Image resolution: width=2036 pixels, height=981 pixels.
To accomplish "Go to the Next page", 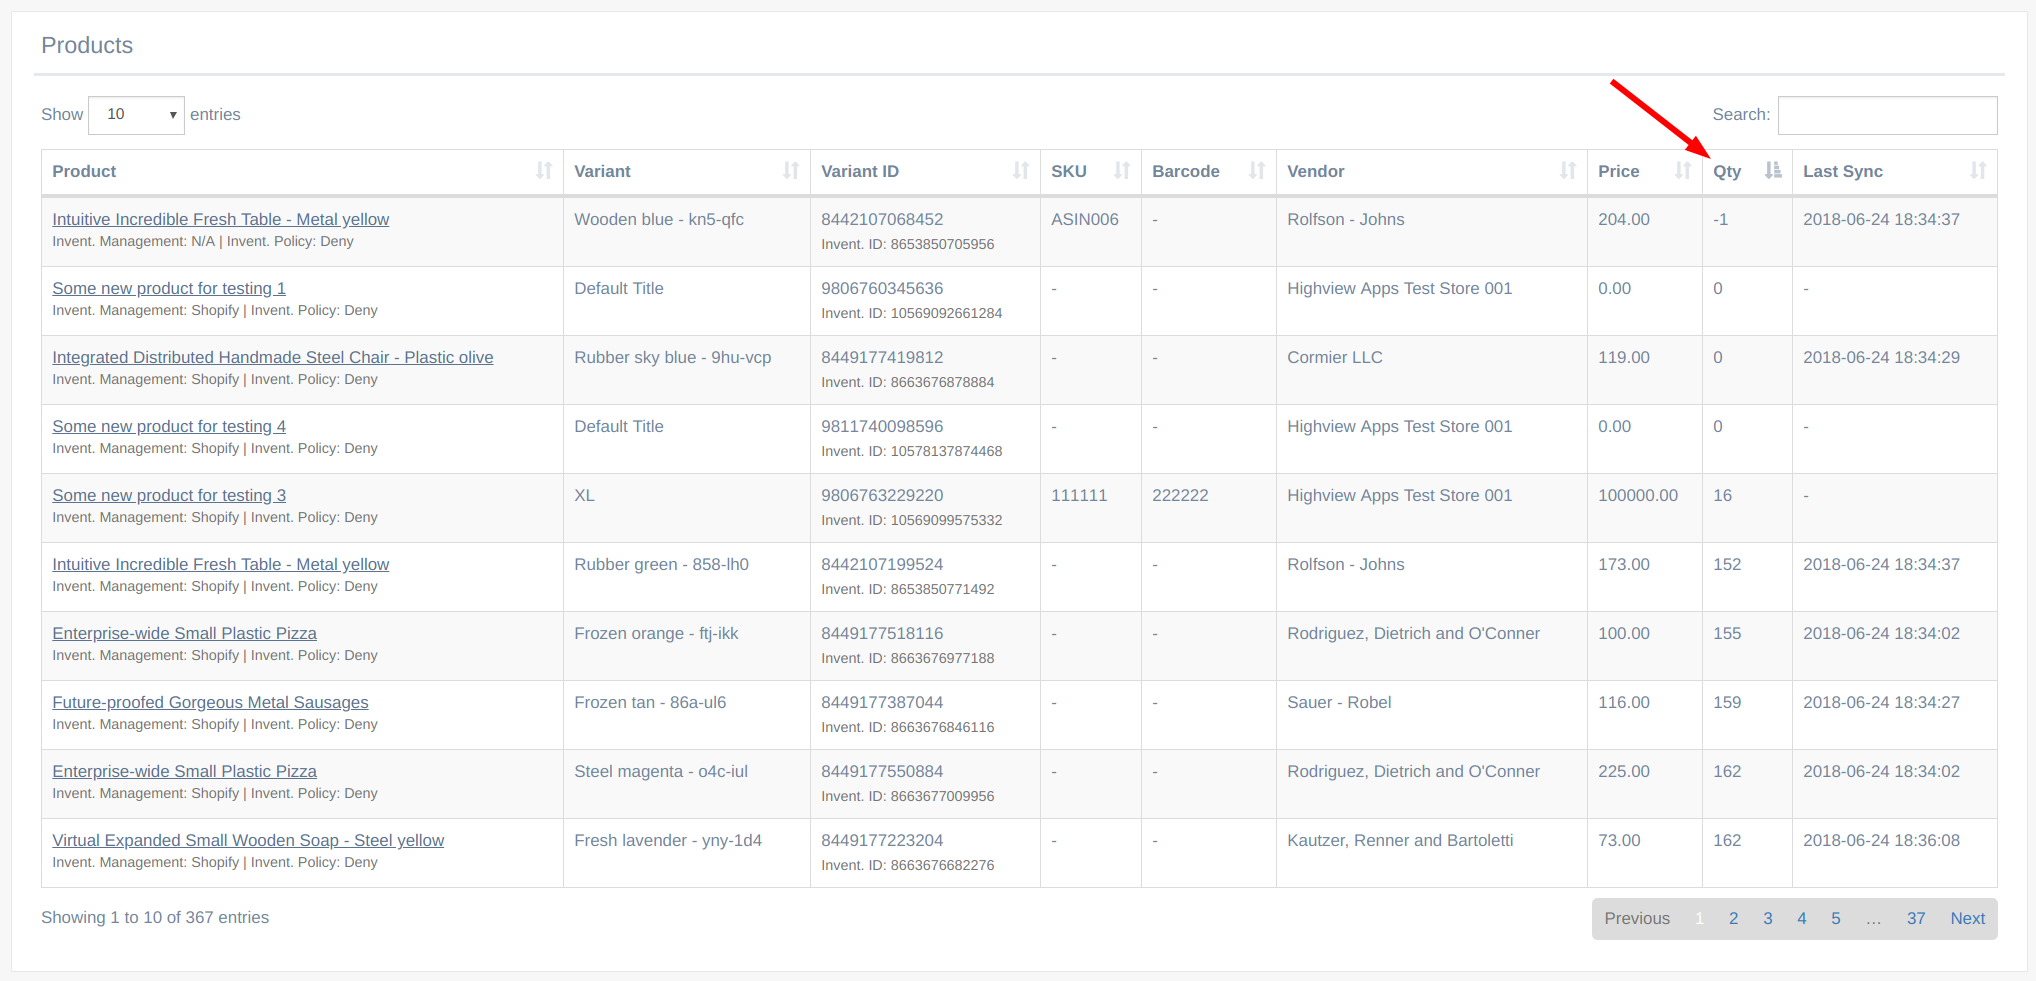I will point(1967,918).
